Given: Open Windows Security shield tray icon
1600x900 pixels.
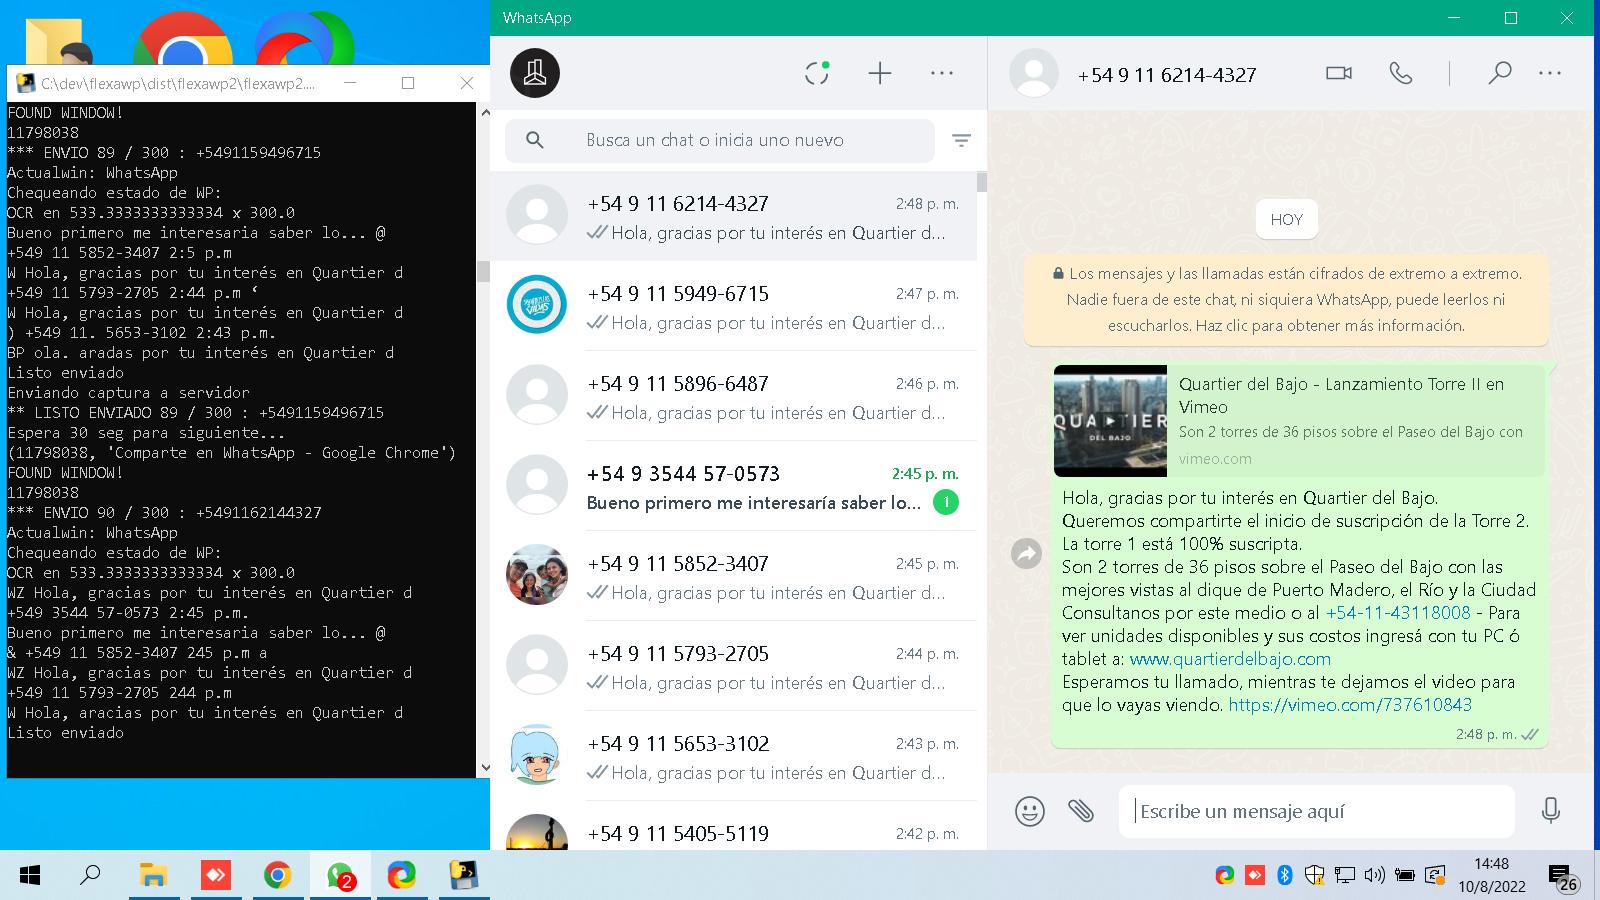Looking at the screenshot, I should [1315, 876].
